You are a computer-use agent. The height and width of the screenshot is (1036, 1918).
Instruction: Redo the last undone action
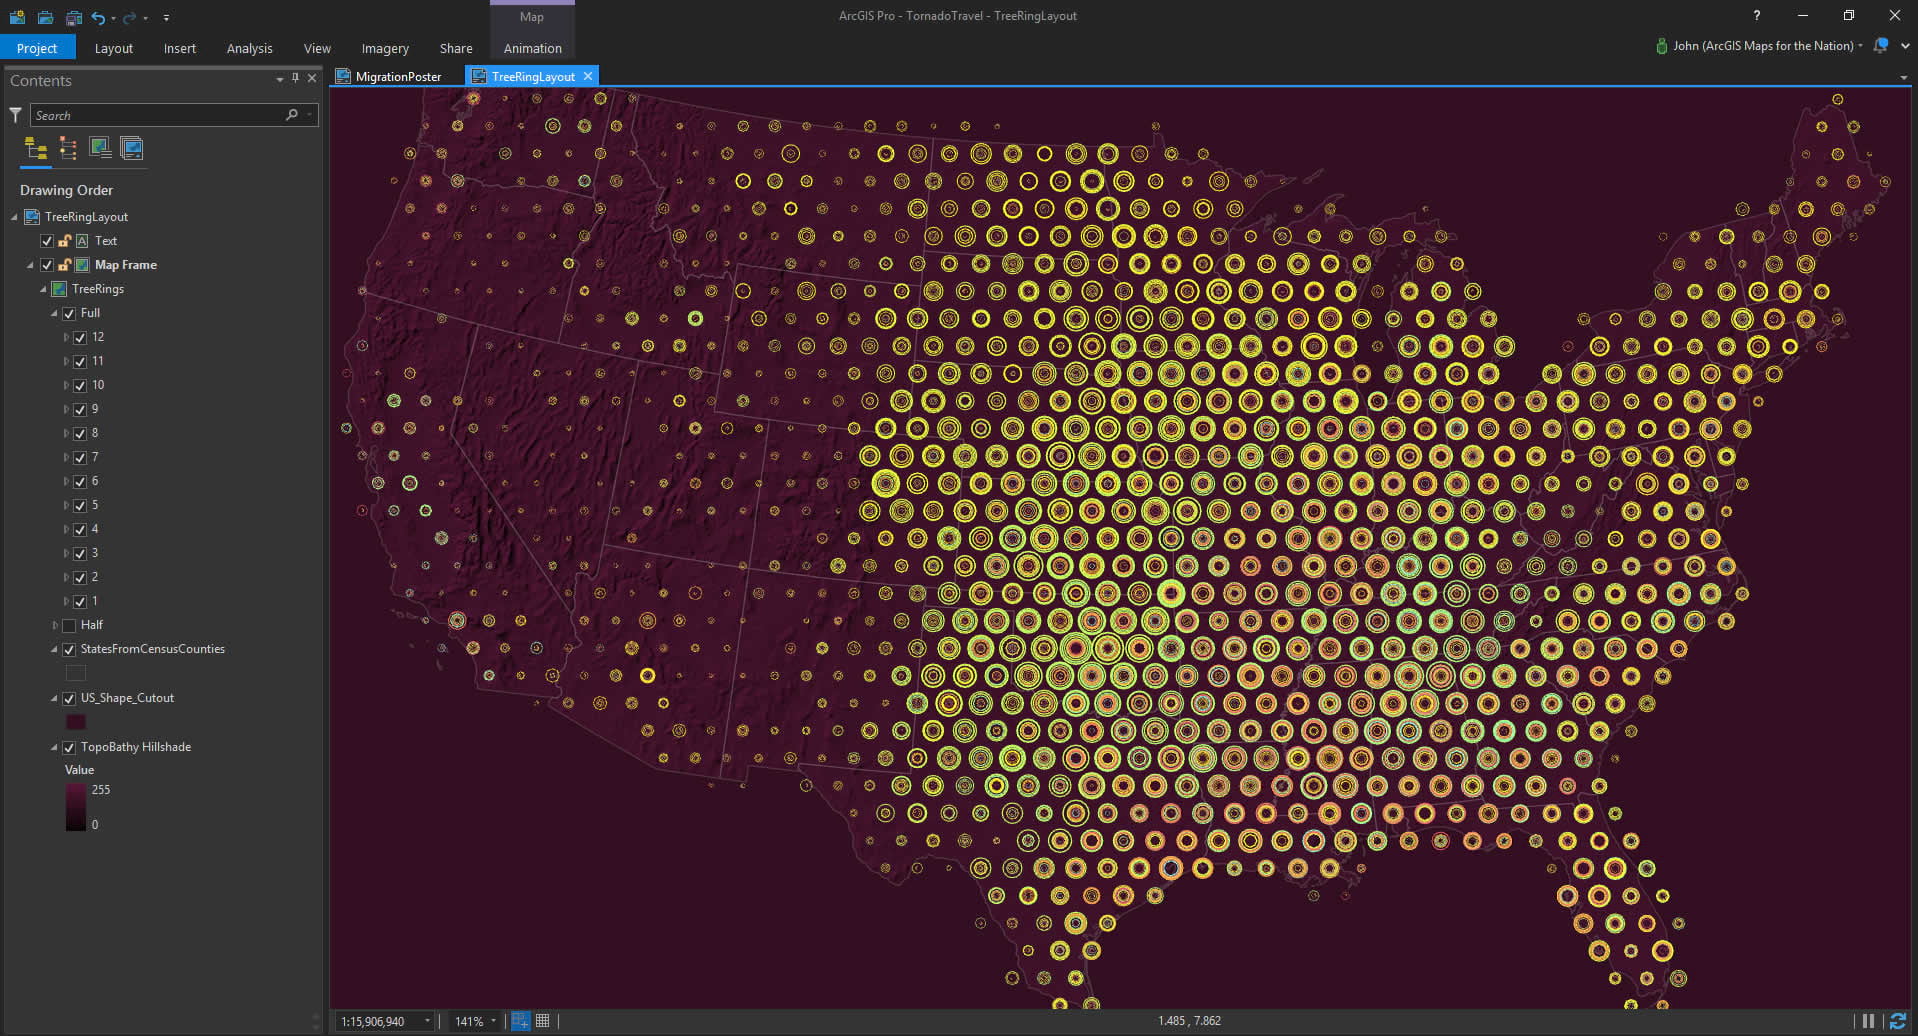point(129,17)
